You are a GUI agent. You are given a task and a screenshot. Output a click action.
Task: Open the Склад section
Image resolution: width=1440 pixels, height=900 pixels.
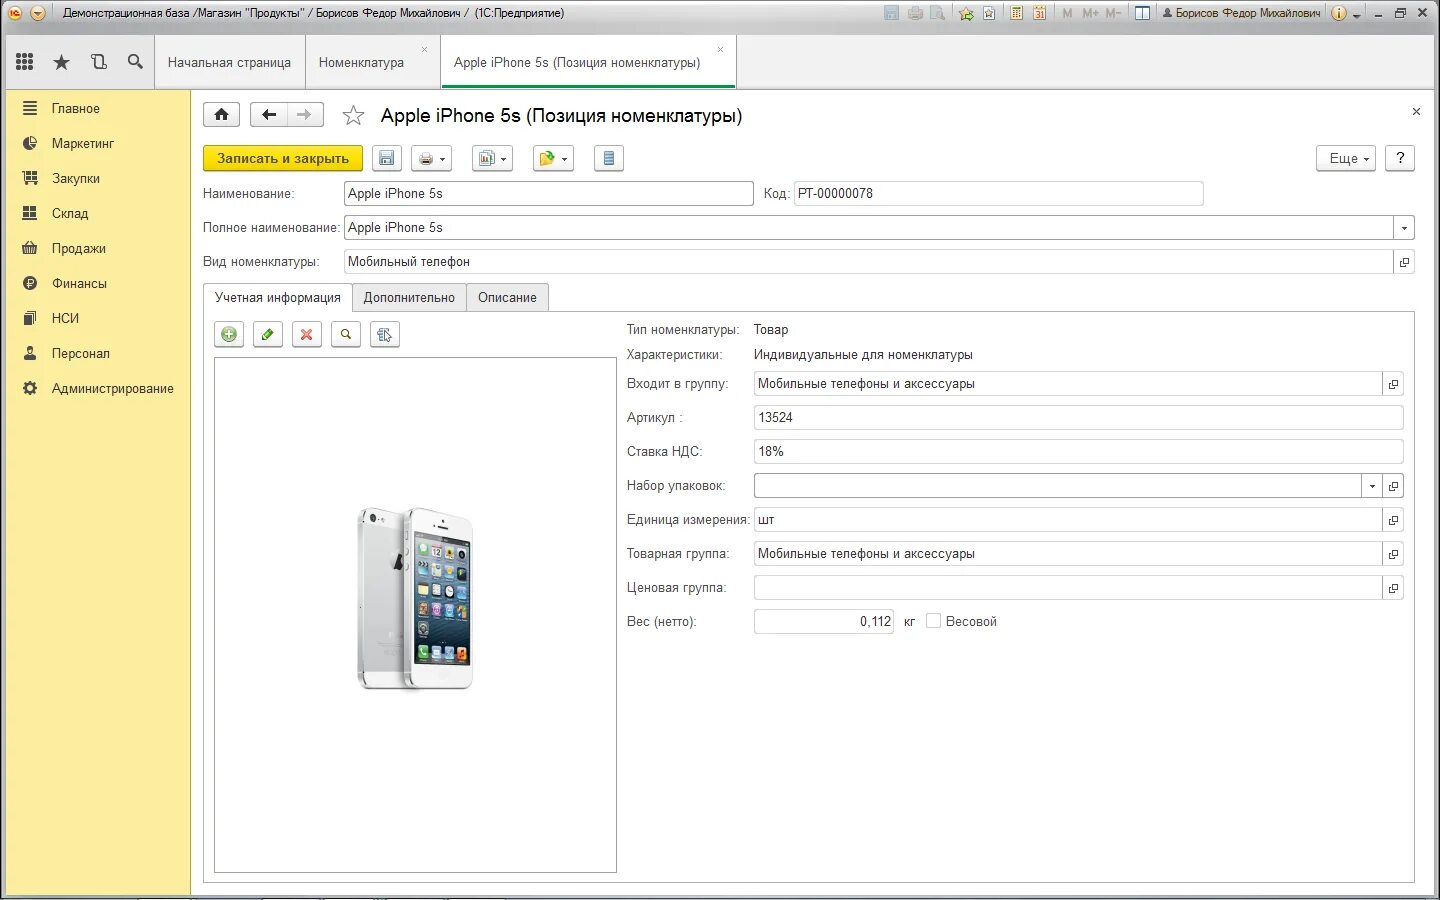[70, 213]
